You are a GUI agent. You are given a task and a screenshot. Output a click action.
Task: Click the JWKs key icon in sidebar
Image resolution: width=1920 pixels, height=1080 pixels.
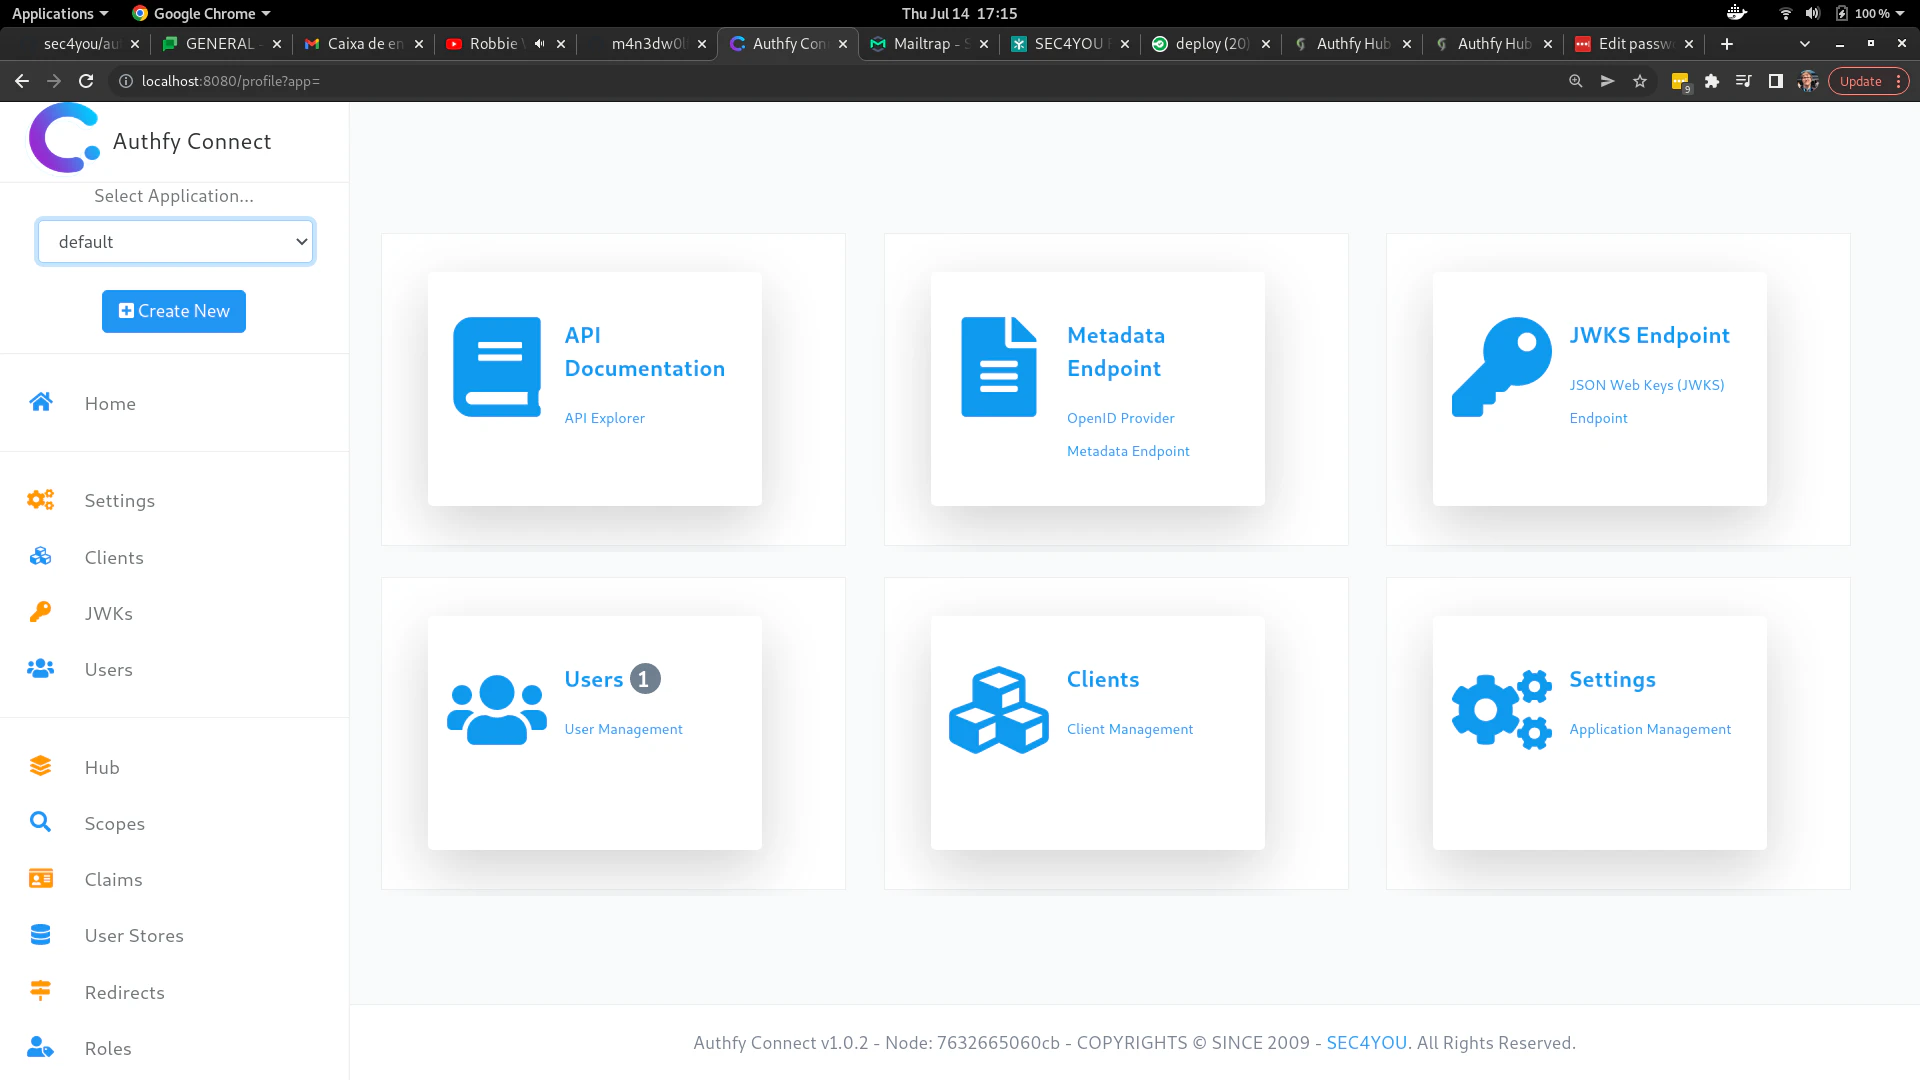click(x=40, y=612)
